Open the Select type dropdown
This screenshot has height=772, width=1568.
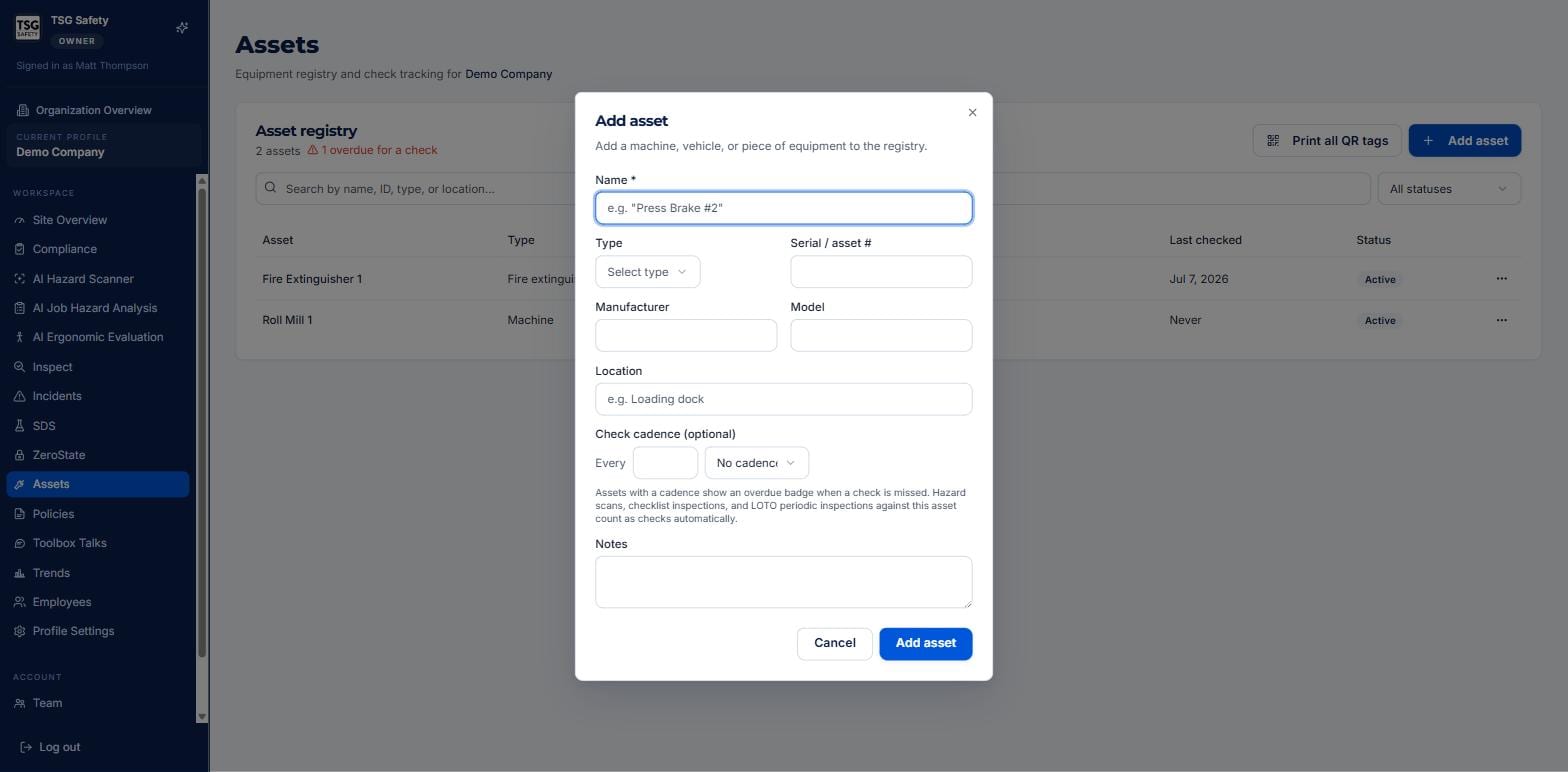647,272
